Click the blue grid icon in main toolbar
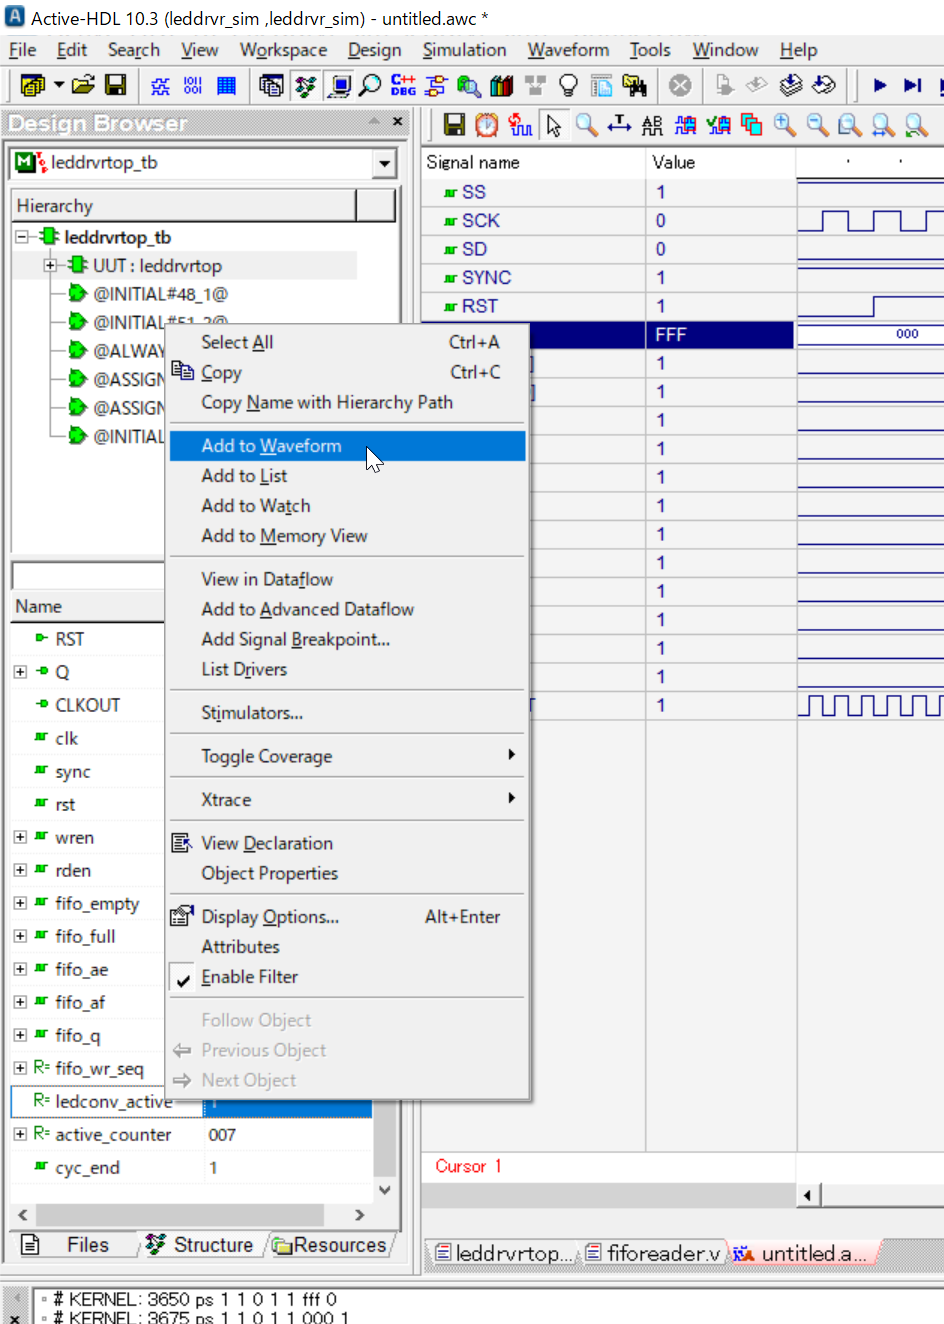The image size is (944, 1324). pyautogui.click(x=227, y=85)
